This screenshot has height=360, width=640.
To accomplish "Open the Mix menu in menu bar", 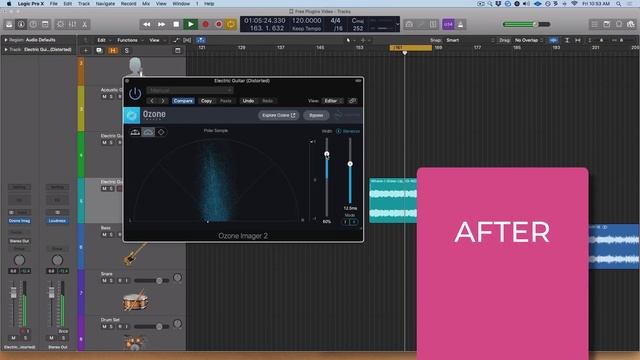I will (x=146, y=4).
